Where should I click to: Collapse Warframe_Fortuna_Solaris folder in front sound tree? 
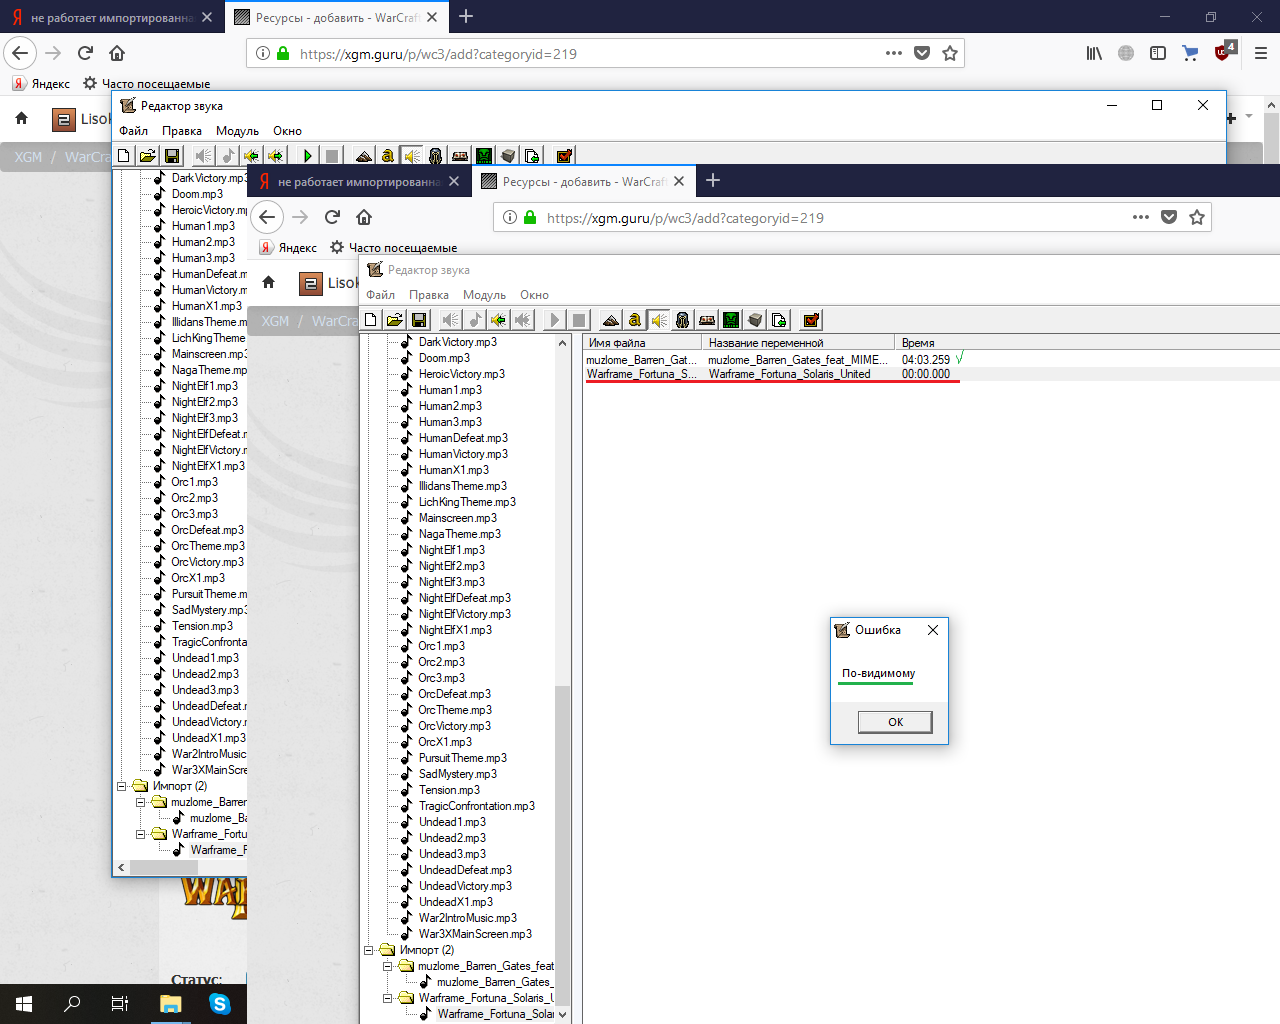point(388,998)
